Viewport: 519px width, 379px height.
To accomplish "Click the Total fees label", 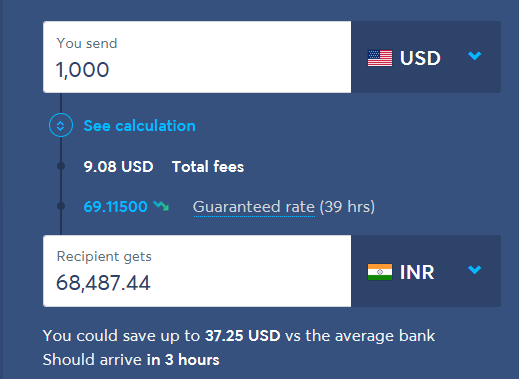I will [208, 167].
